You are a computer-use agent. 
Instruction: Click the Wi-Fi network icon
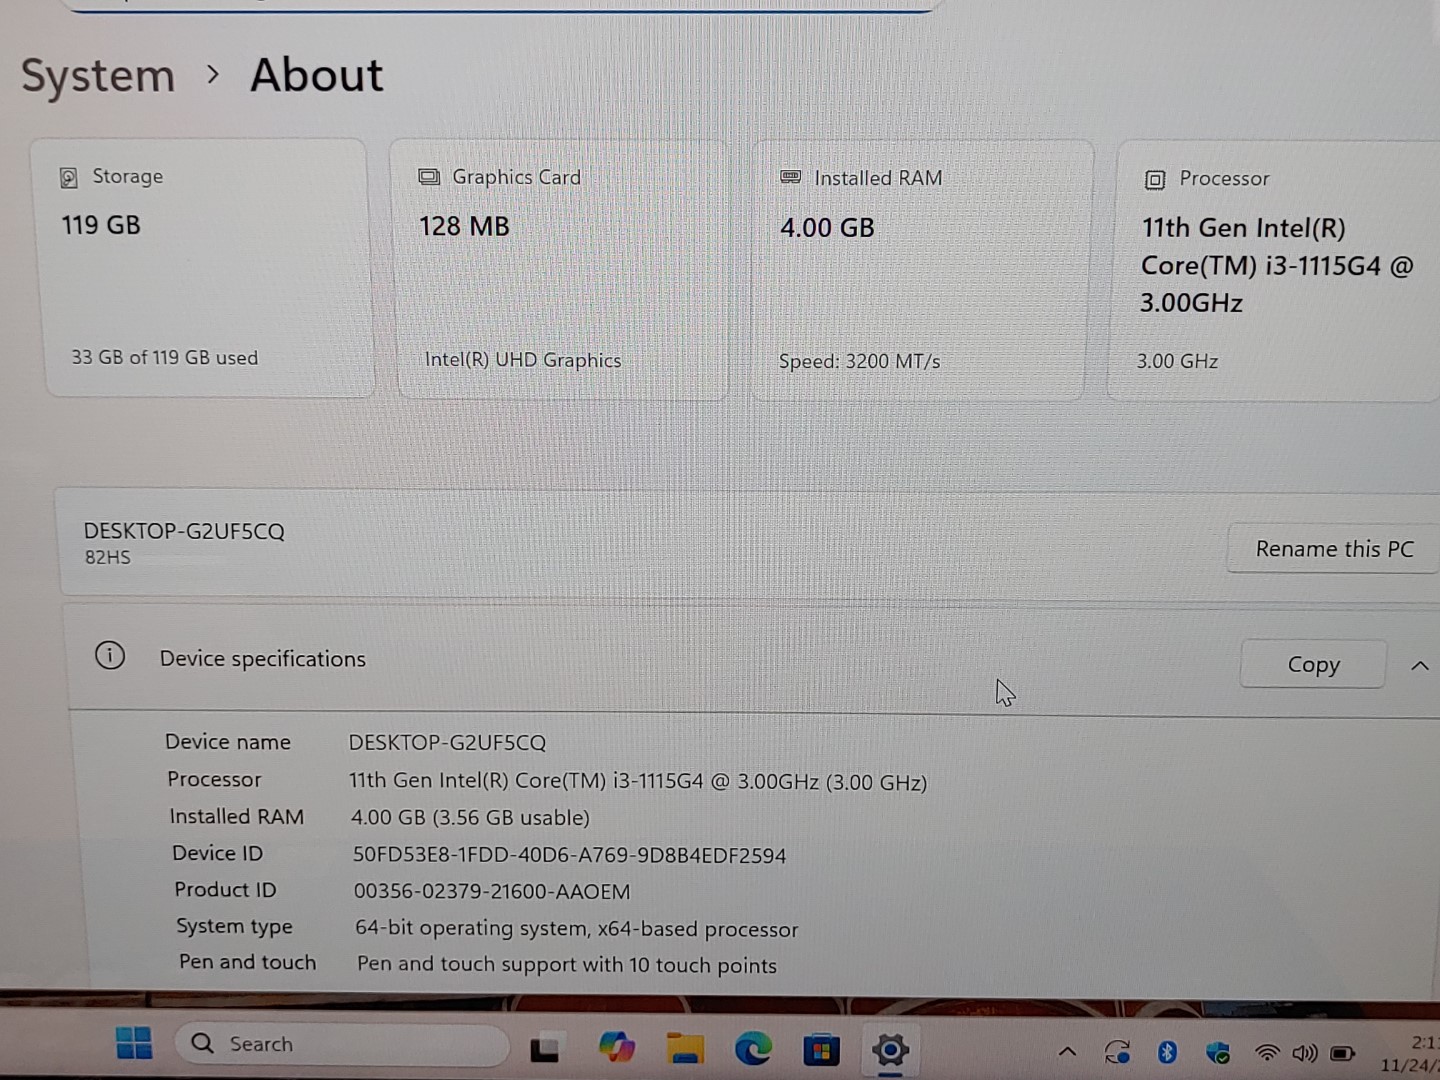click(1267, 1053)
